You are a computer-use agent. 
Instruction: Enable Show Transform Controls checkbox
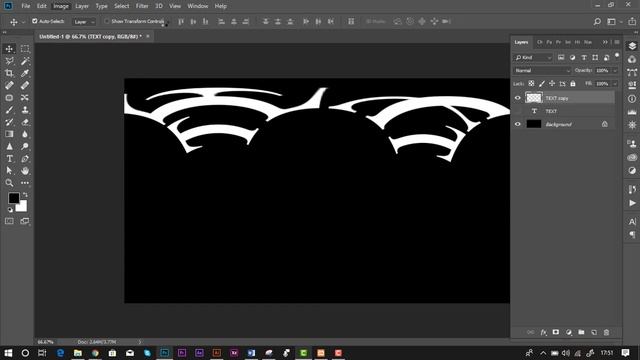(107, 21)
